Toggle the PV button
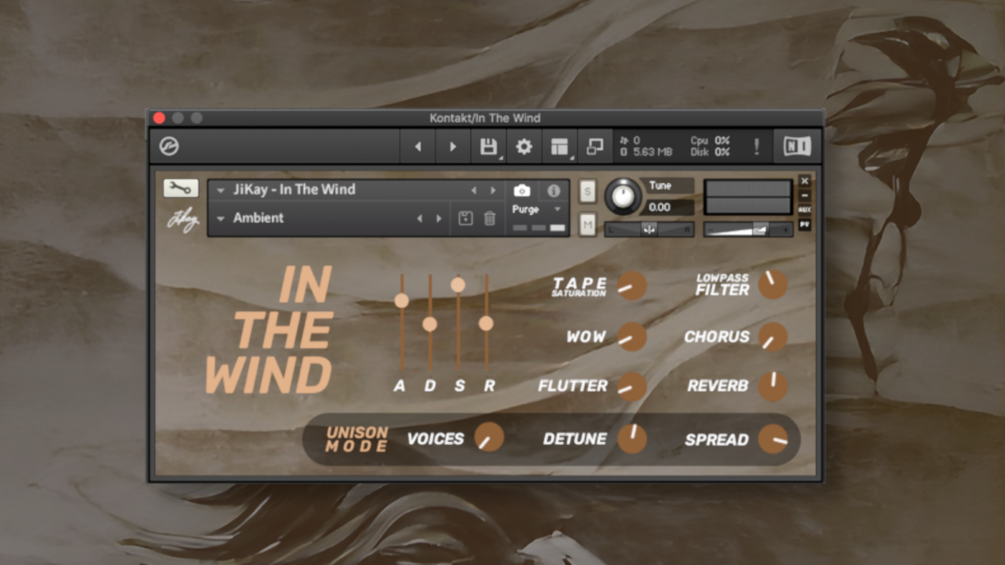This screenshot has width=1005, height=565. tap(804, 225)
